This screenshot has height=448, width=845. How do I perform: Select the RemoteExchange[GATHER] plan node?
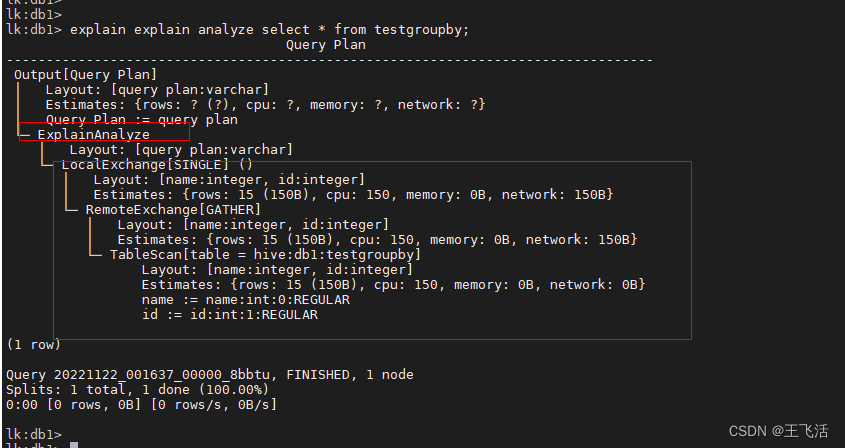[173, 209]
